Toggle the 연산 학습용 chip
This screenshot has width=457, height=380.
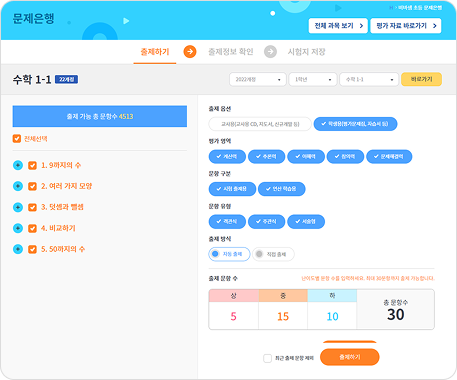[281, 189]
